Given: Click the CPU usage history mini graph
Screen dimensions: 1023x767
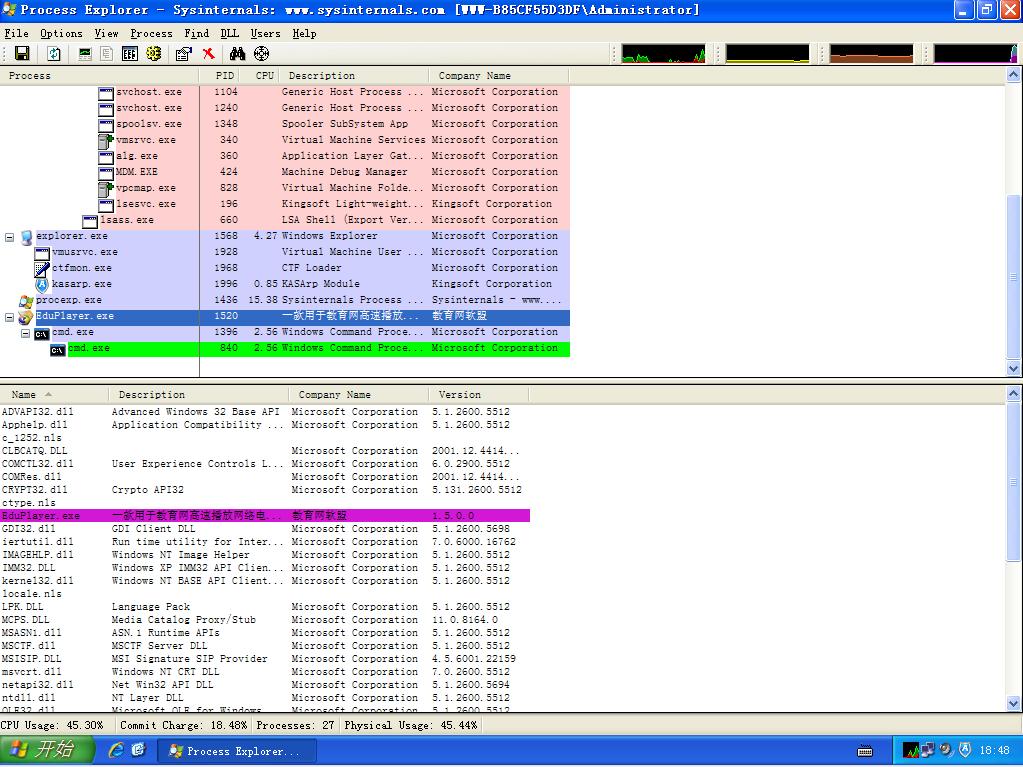Looking at the screenshot, I should [663, 54].
